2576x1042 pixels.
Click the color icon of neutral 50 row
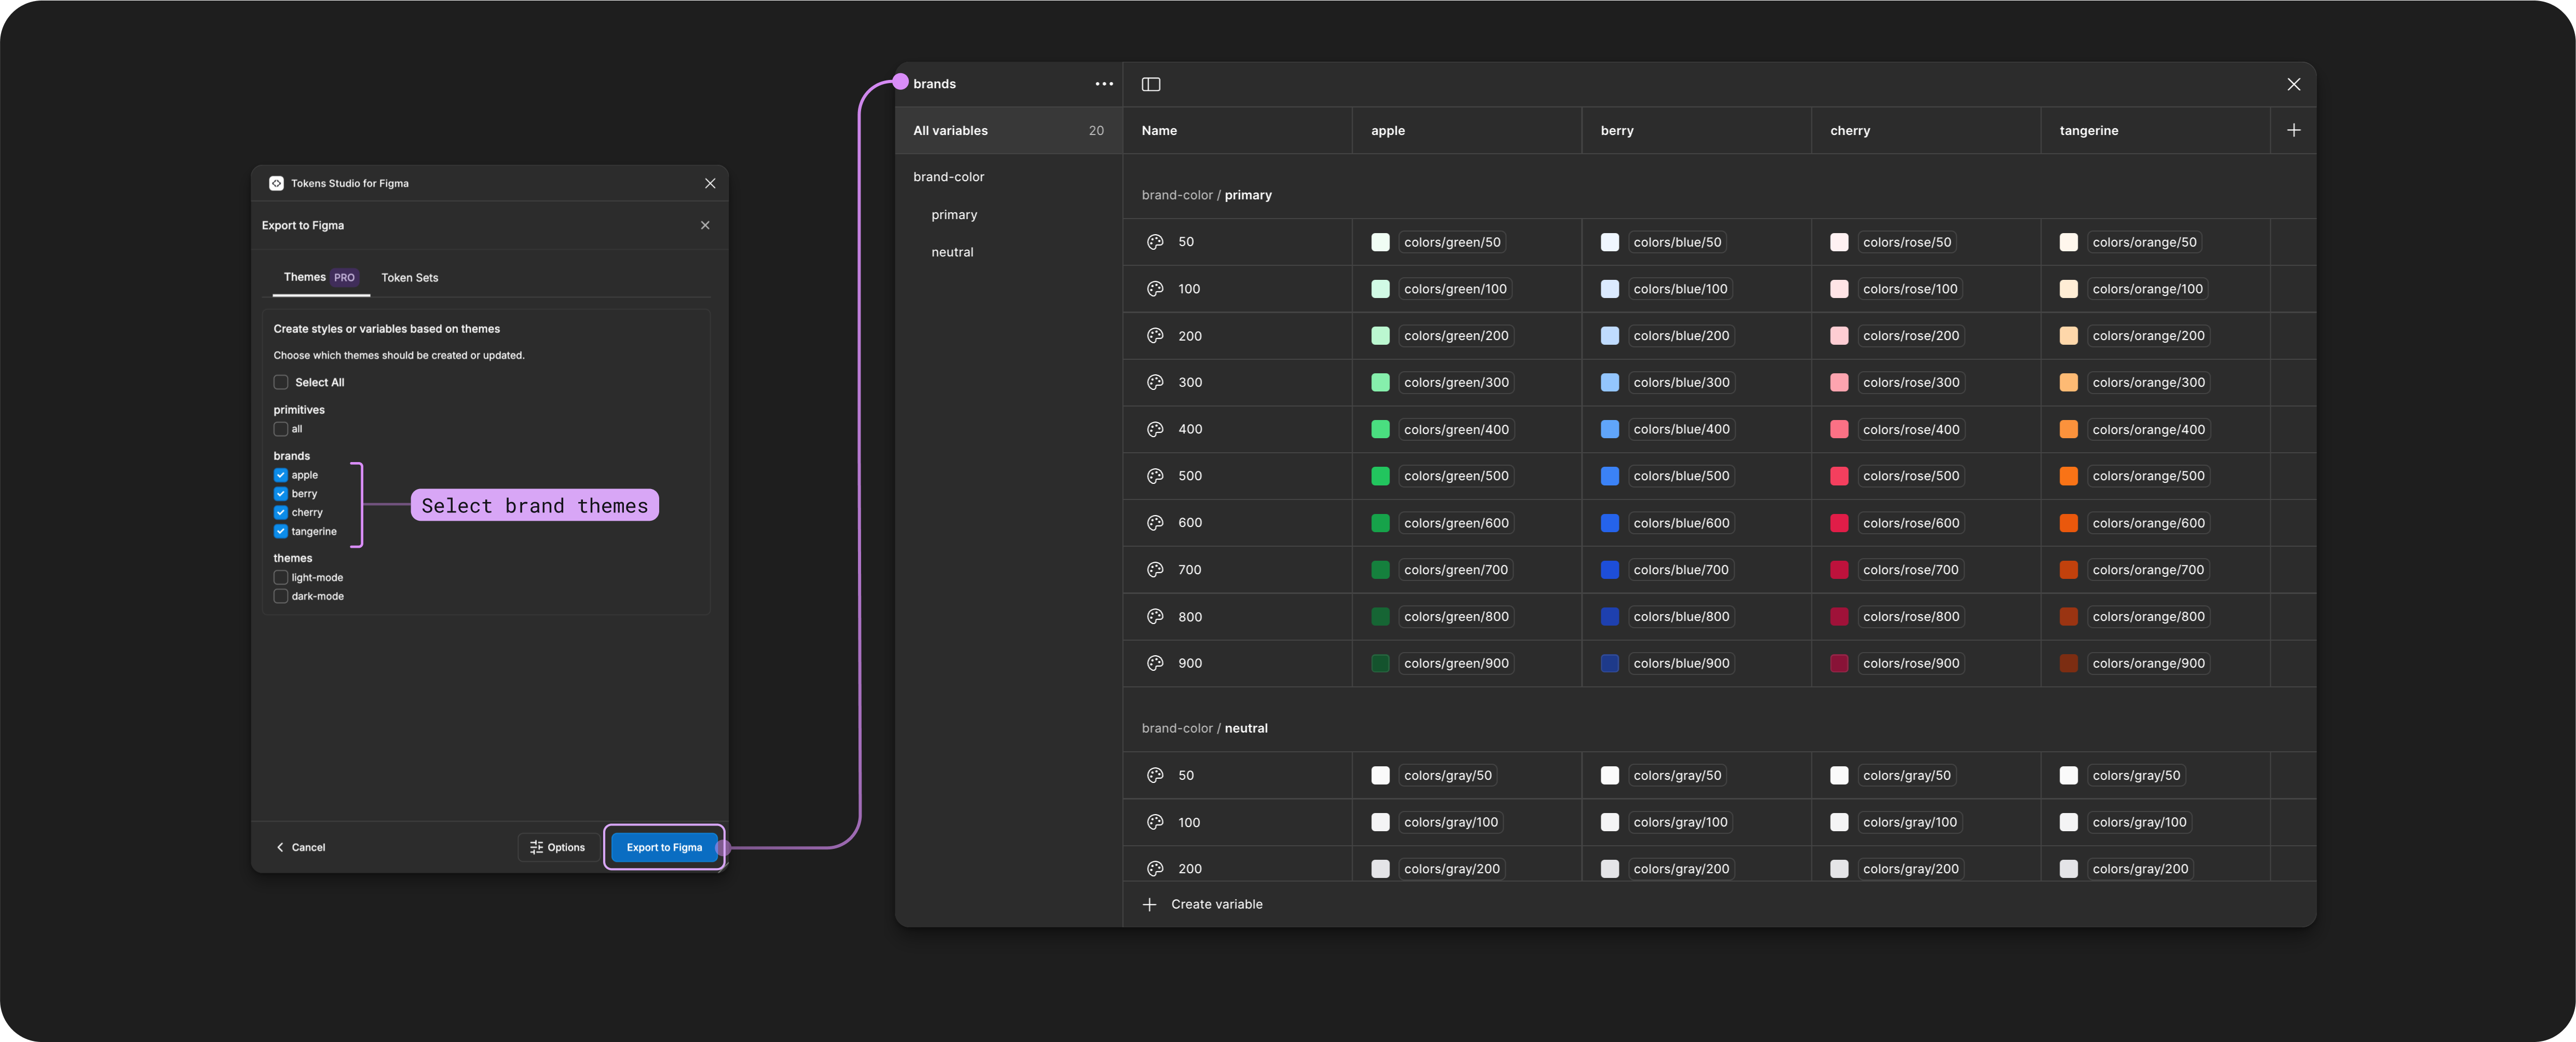(1155, 775)
